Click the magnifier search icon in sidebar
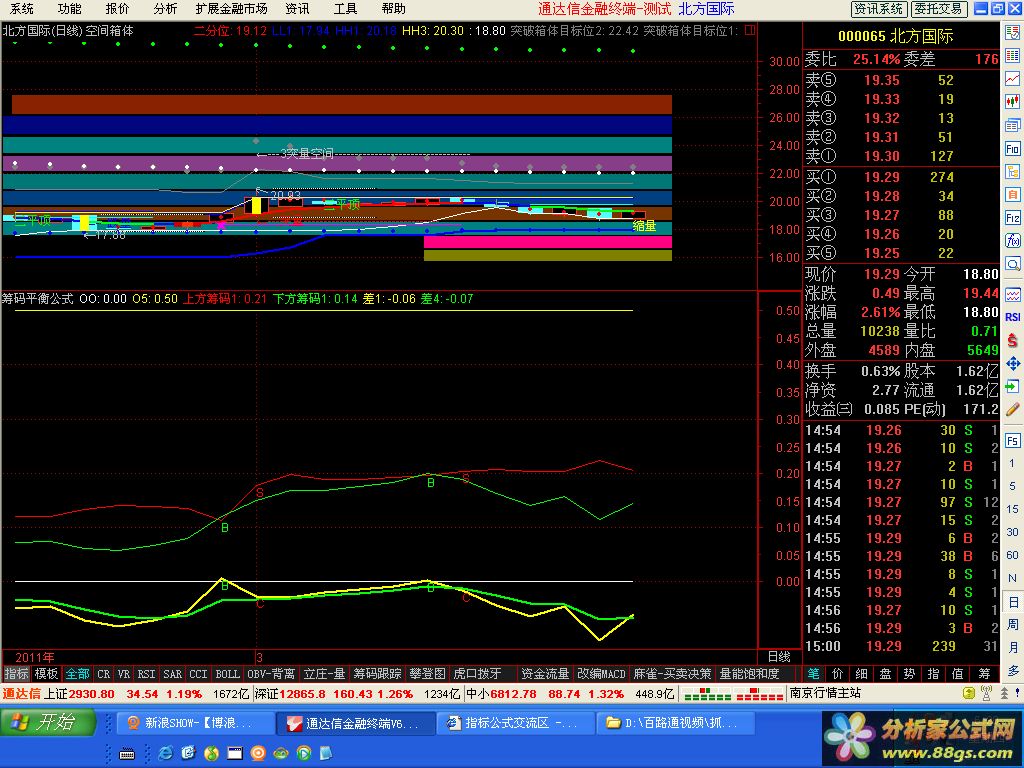 [1012, 264]
